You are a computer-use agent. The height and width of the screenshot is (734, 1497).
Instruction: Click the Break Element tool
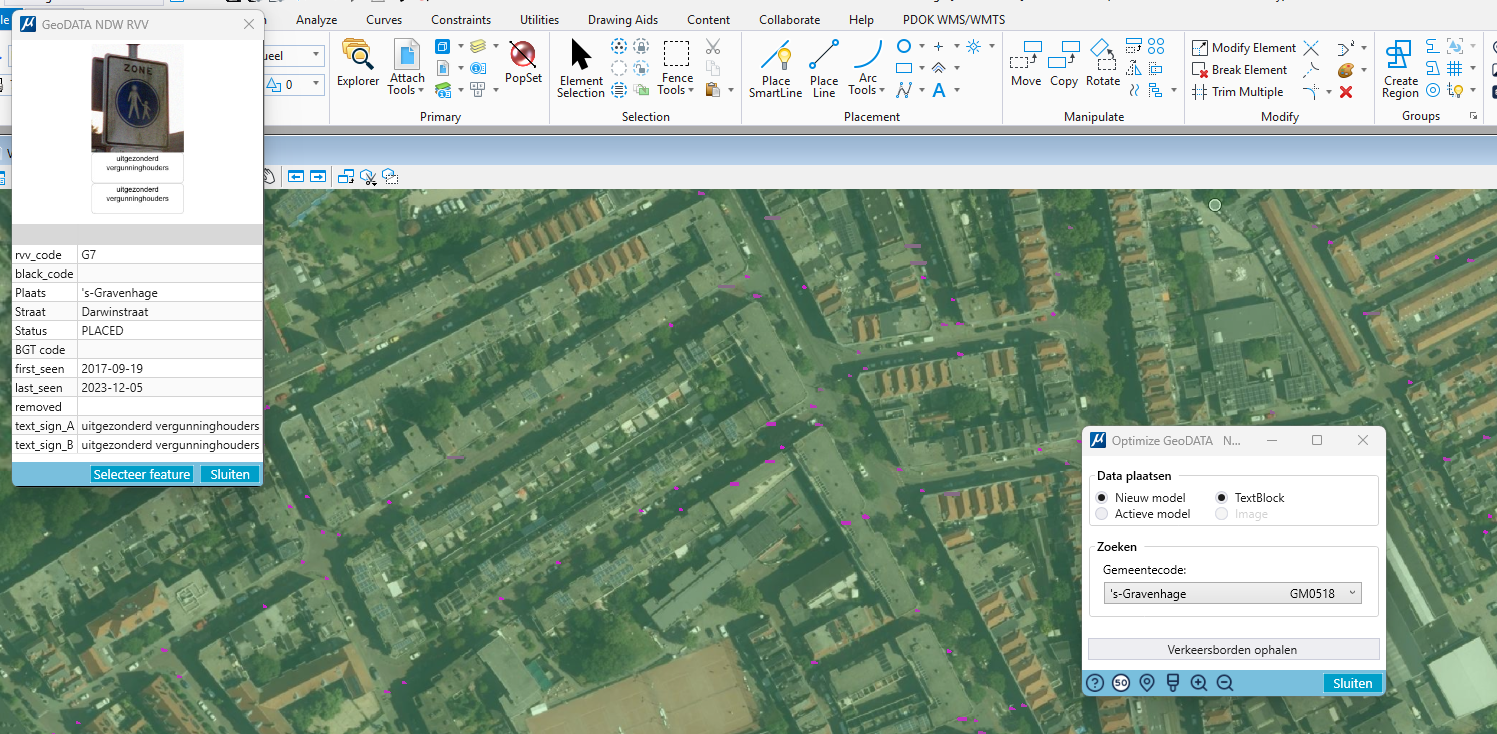click(1240, 70)
